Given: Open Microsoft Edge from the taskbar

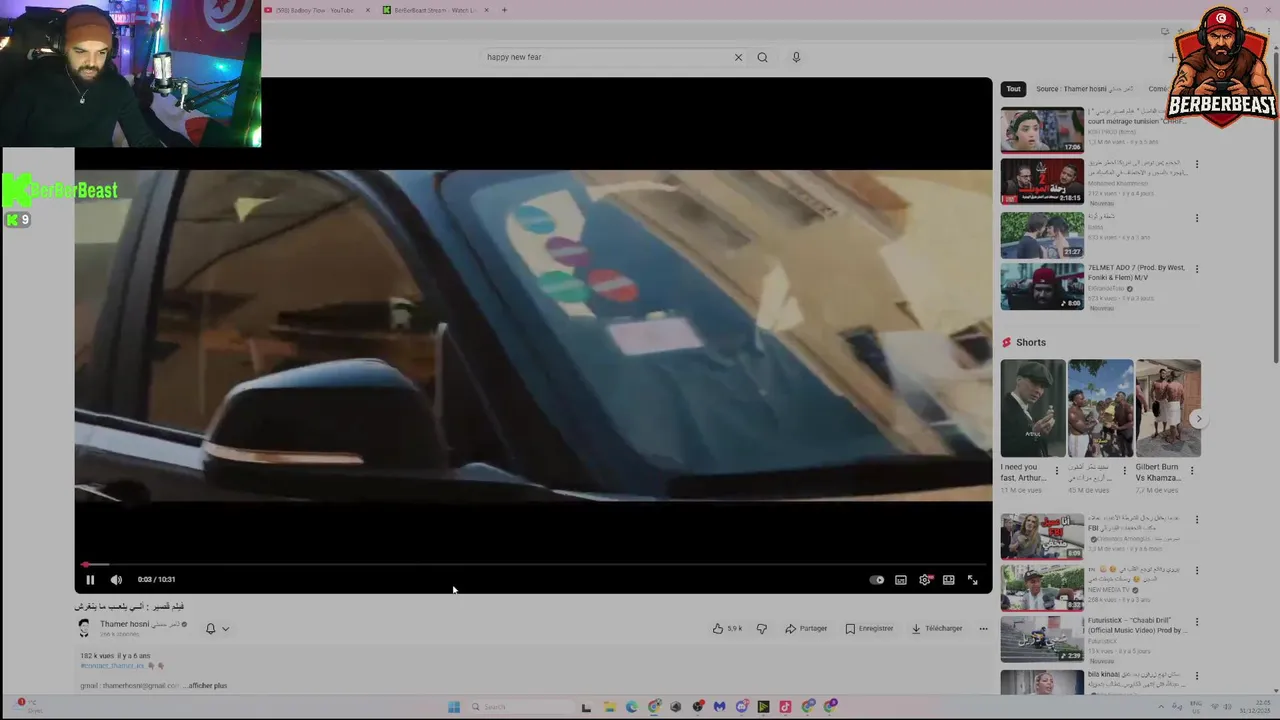Looking at the screenshot, I should click(x=632, y=707).
